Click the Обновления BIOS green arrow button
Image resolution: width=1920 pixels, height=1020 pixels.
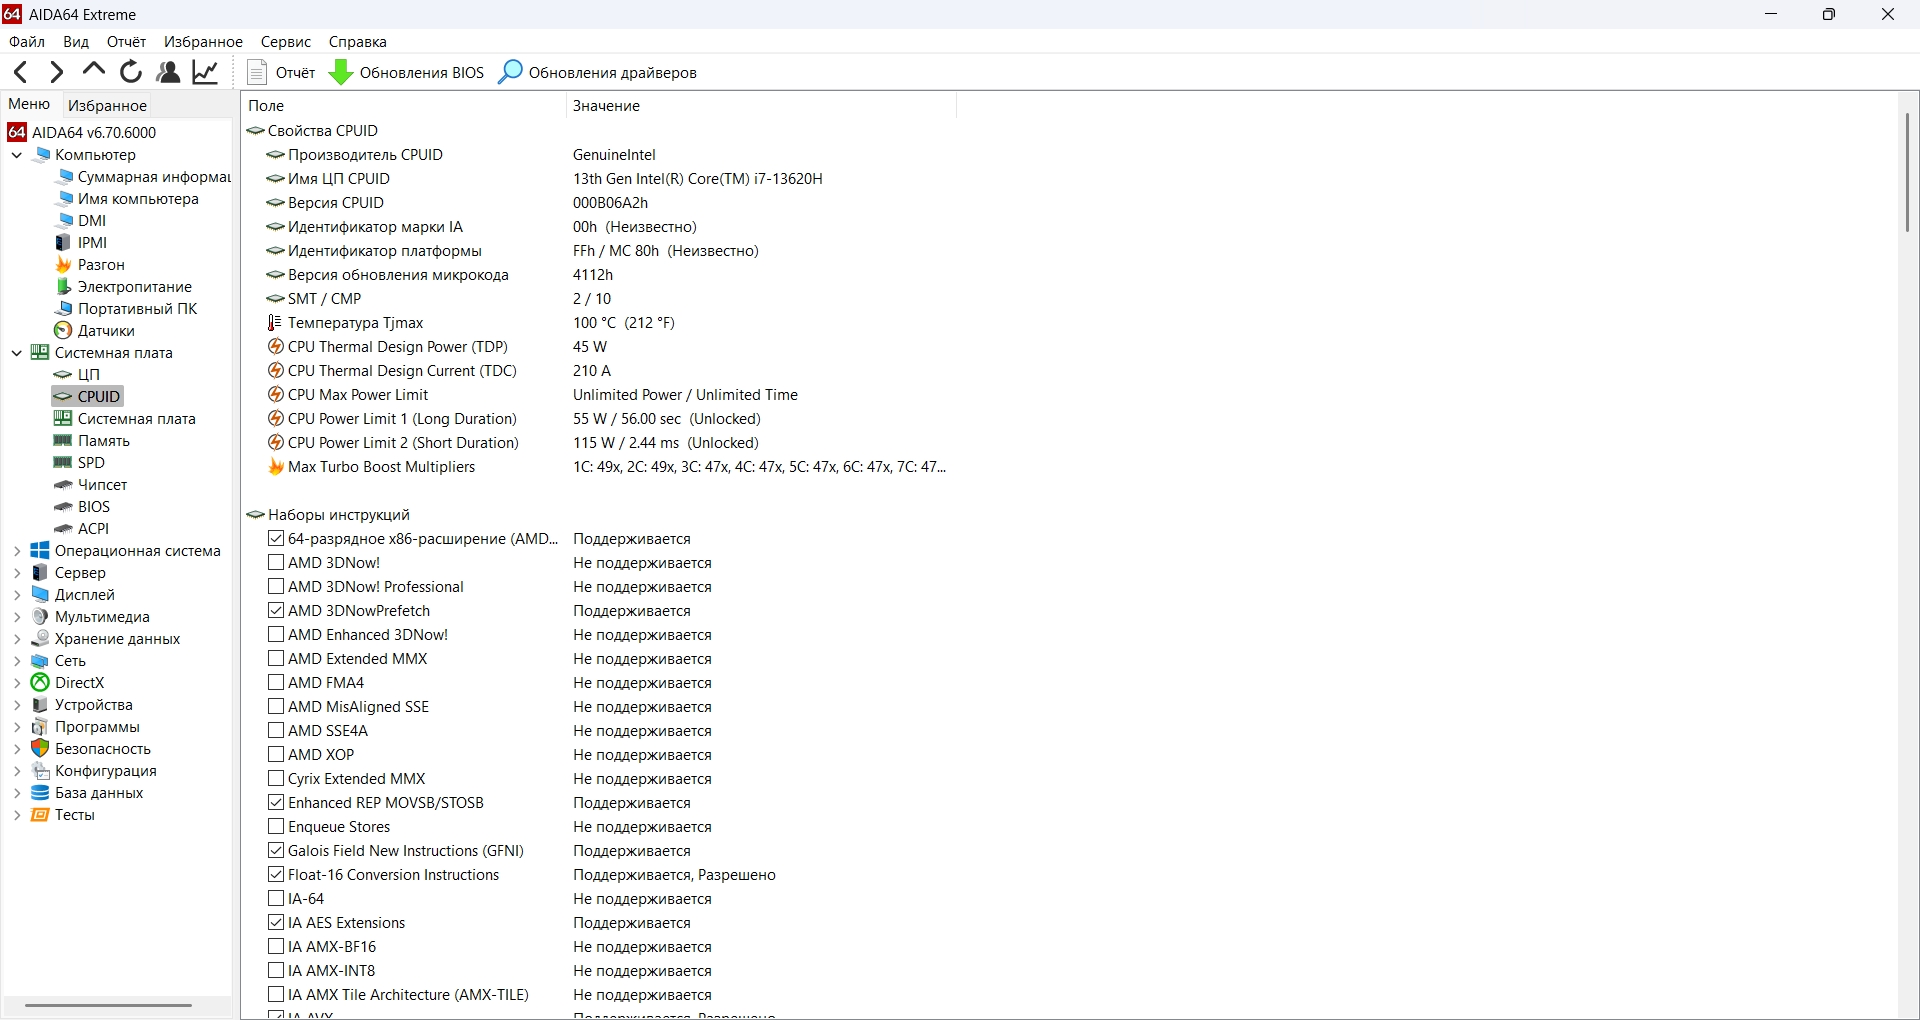point(406,72)
